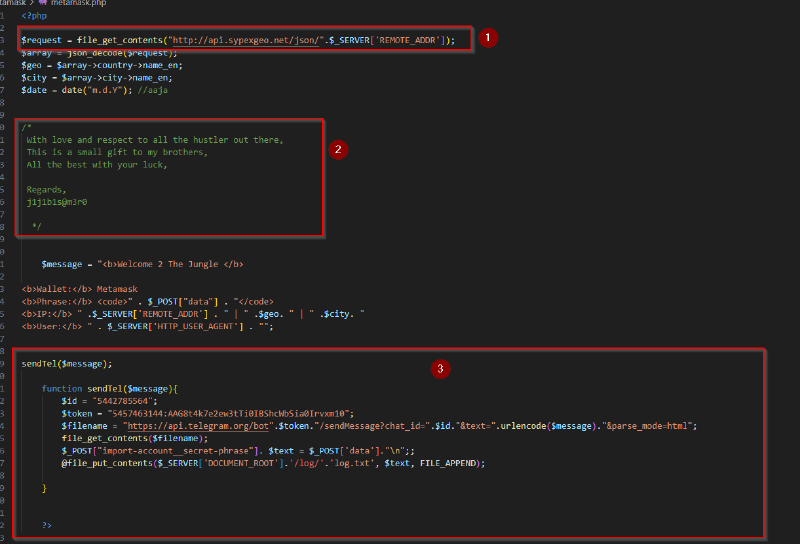Click the "<b>IP:</b>" label
Screen dimensions: 800x544
(x=46, y=314)
